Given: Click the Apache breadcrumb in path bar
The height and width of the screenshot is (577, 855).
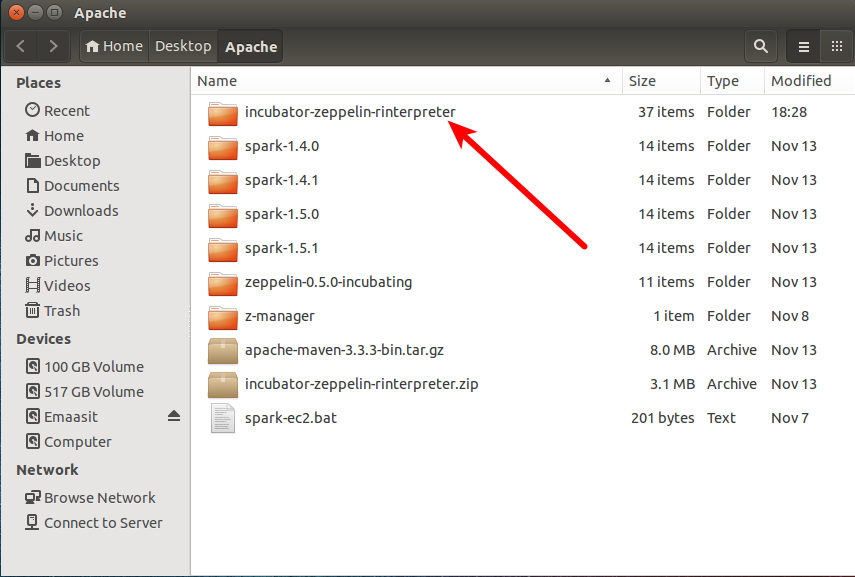Looking at the screenshot, I should [251, 47].
